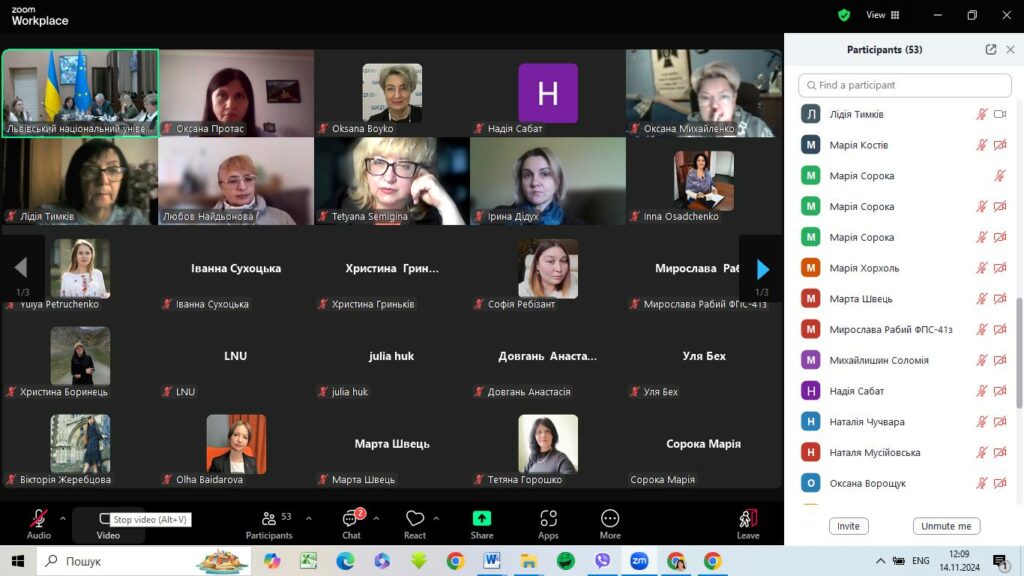Image resolution: width=1024 pixels, height=576 pixels.
Task: Select Надія Сабат in participant list
Action: coord(856,391)
